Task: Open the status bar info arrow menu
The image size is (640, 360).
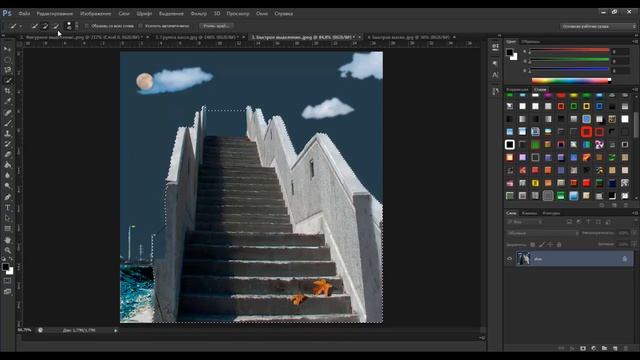Action: pos(116,330)
